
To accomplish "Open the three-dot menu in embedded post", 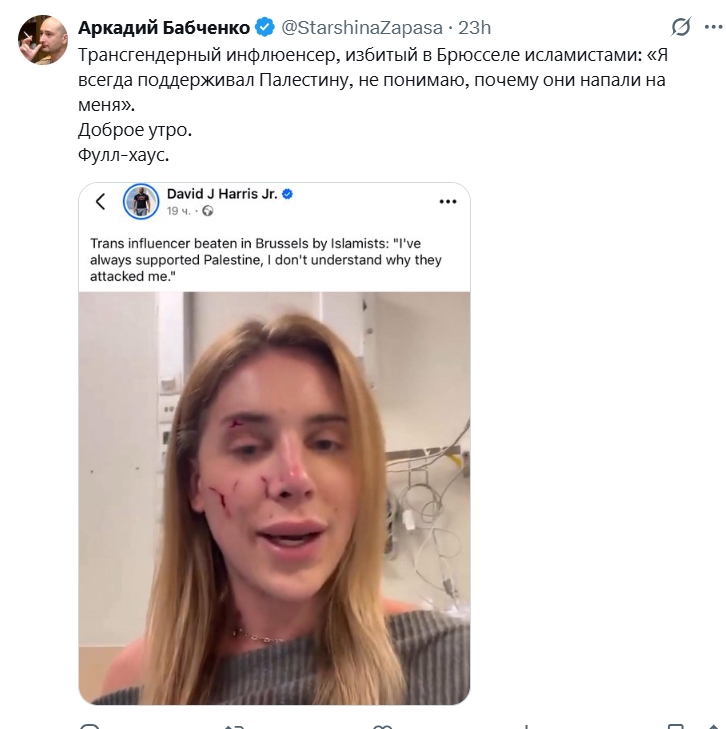I will coord(447,201).
